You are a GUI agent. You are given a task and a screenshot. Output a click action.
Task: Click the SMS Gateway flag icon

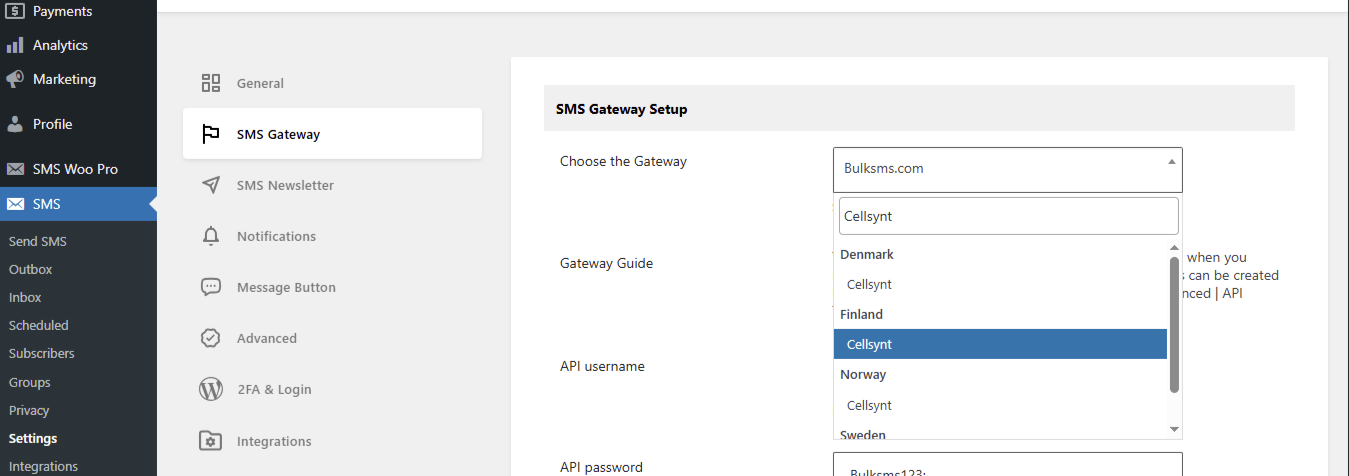coord(211,134)
